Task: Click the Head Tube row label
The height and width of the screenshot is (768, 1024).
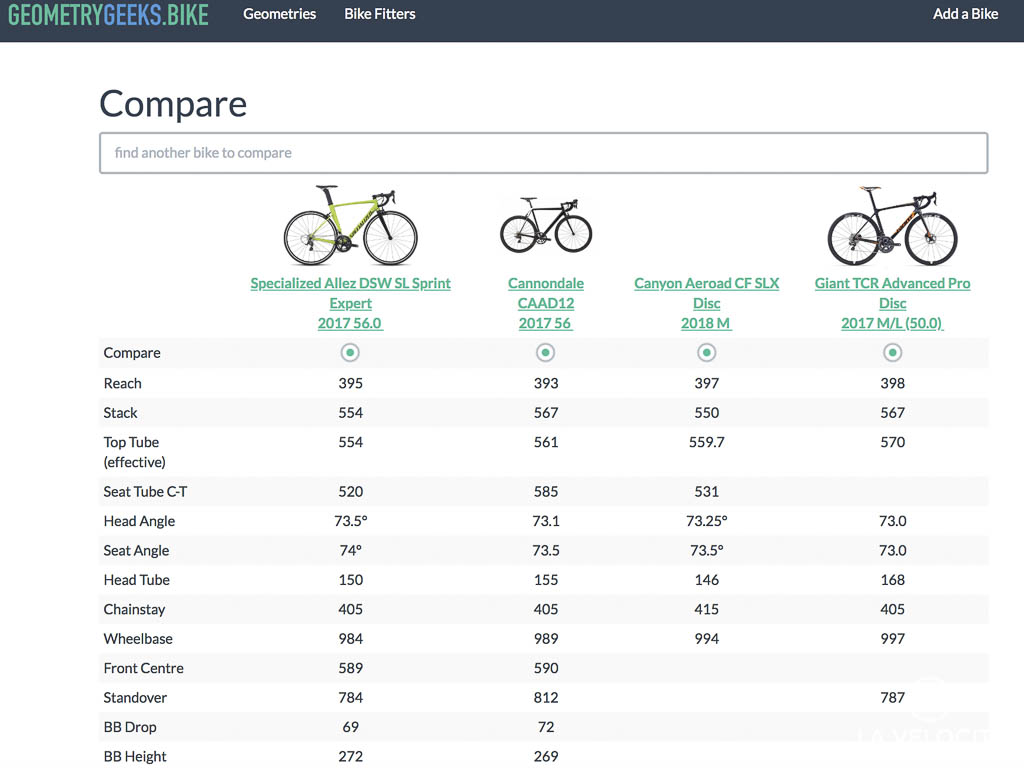Action: coord(136,580)
